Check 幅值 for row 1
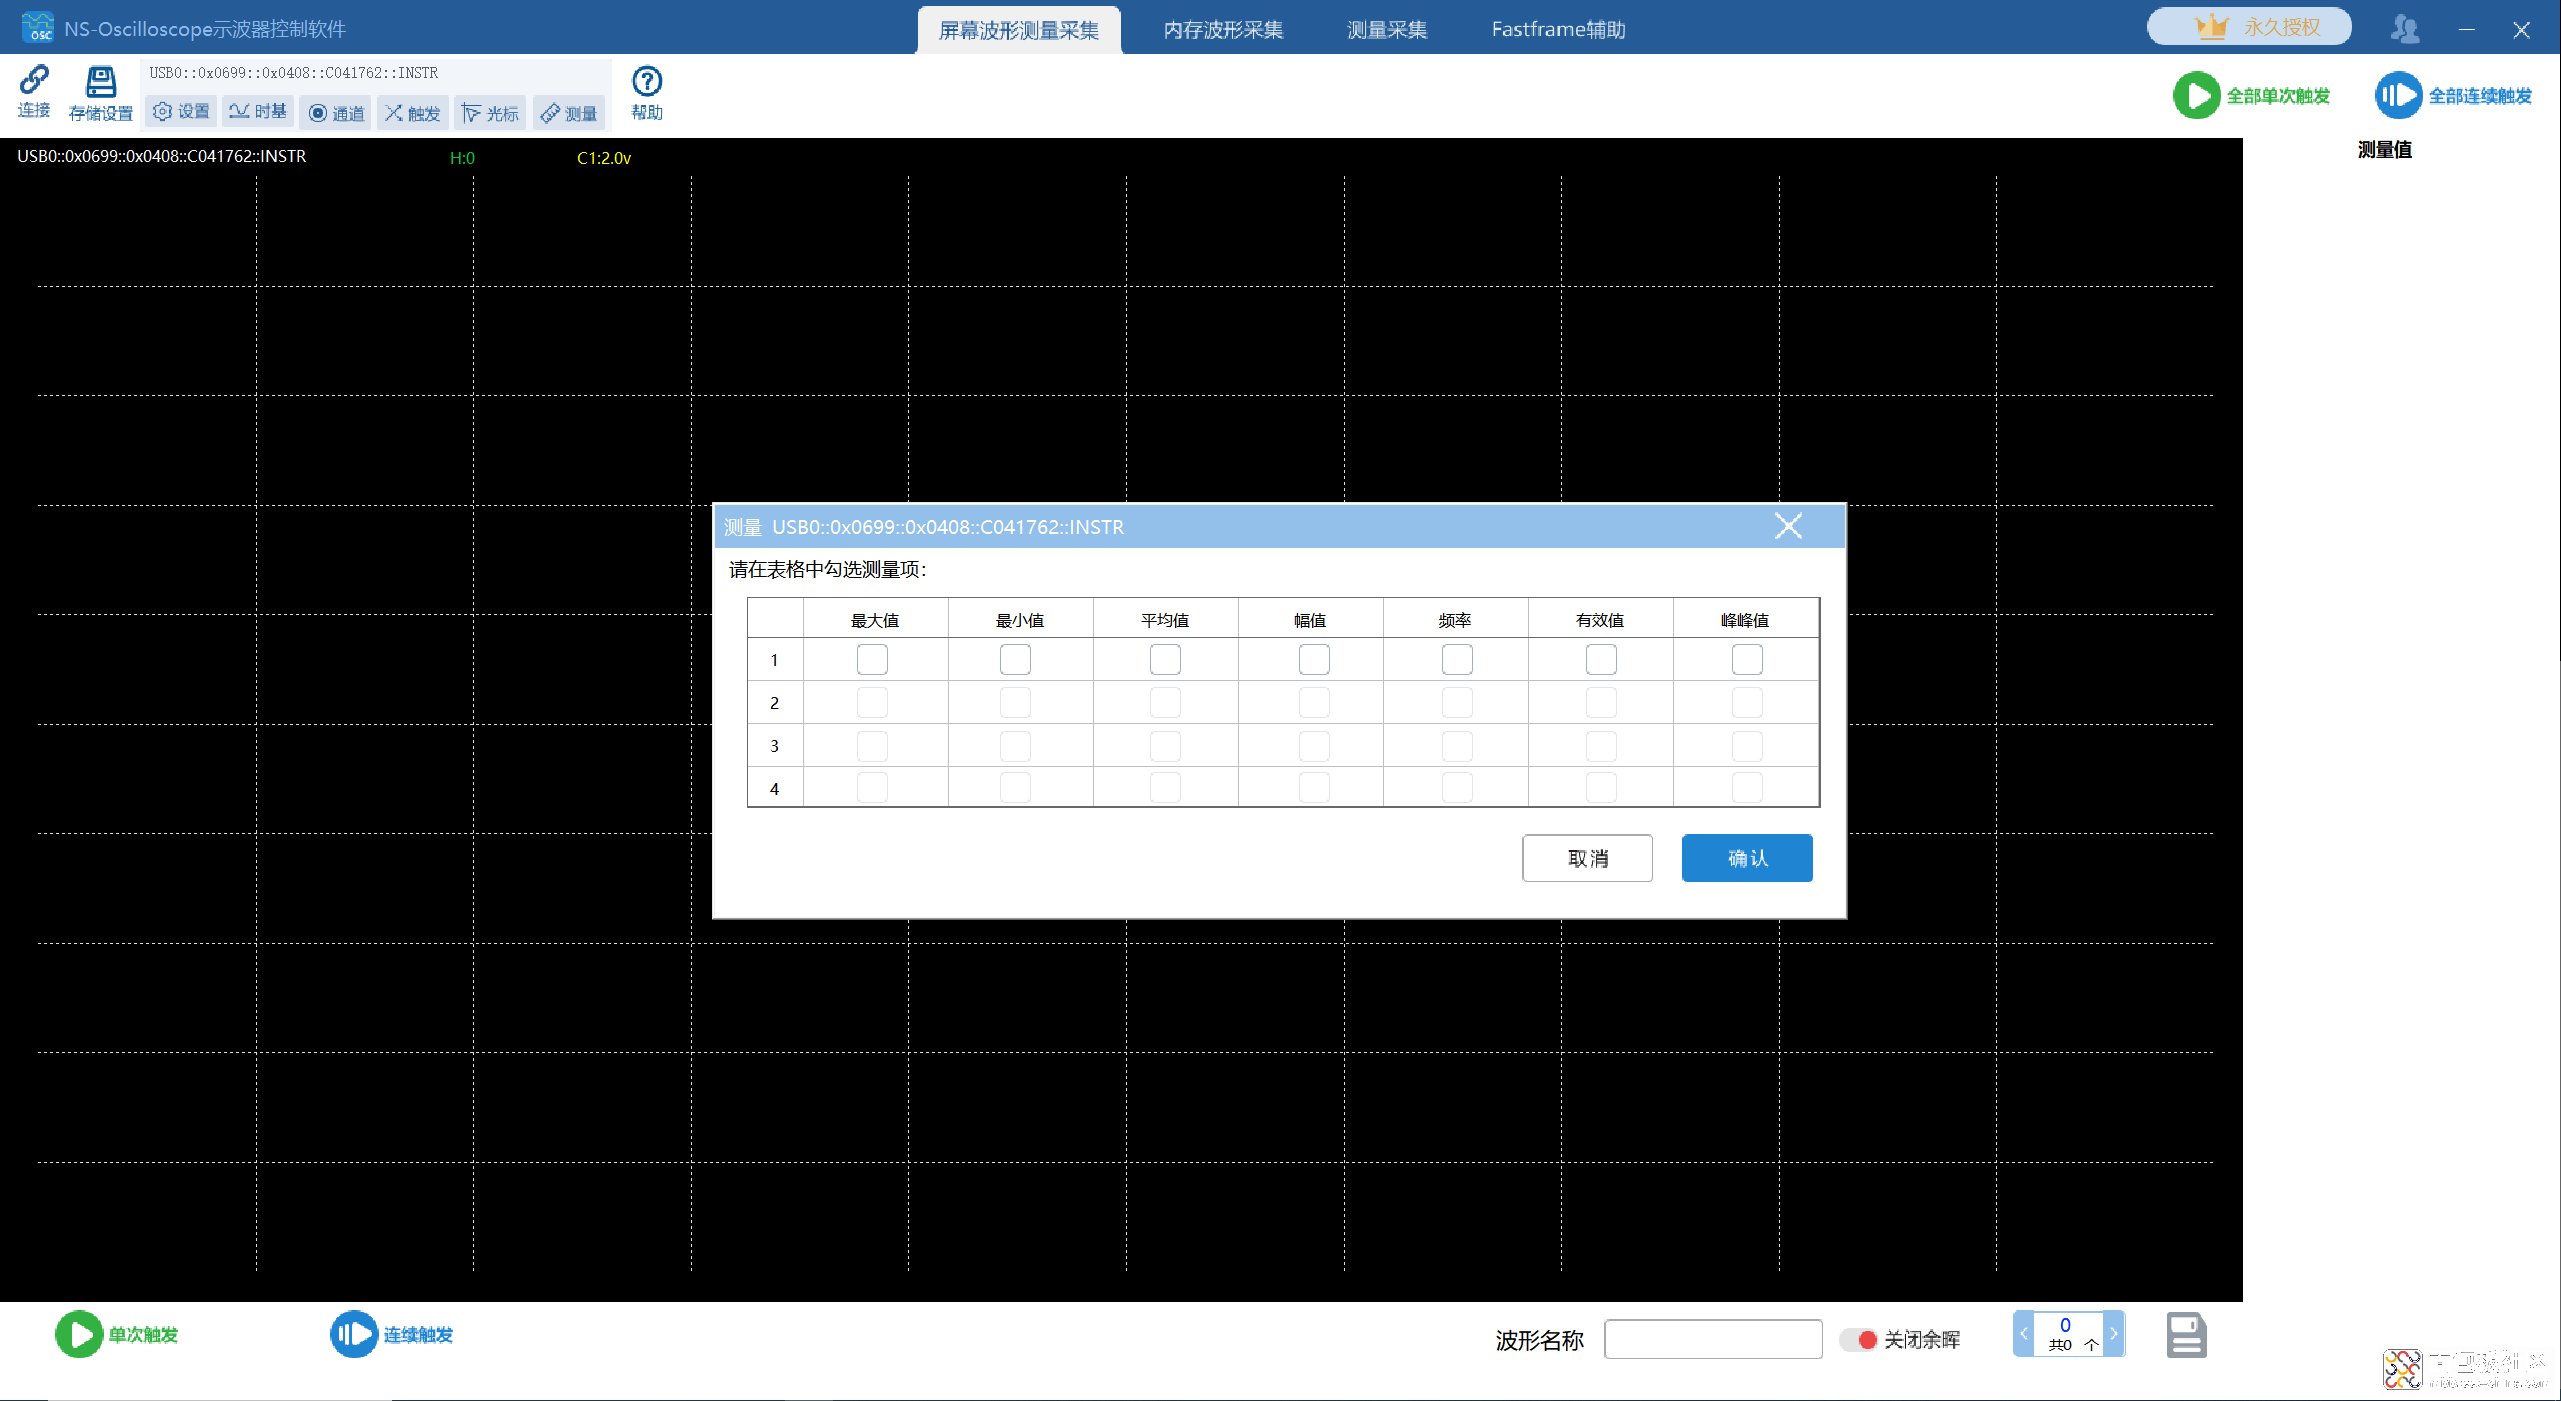 (x=1314, y=660)
